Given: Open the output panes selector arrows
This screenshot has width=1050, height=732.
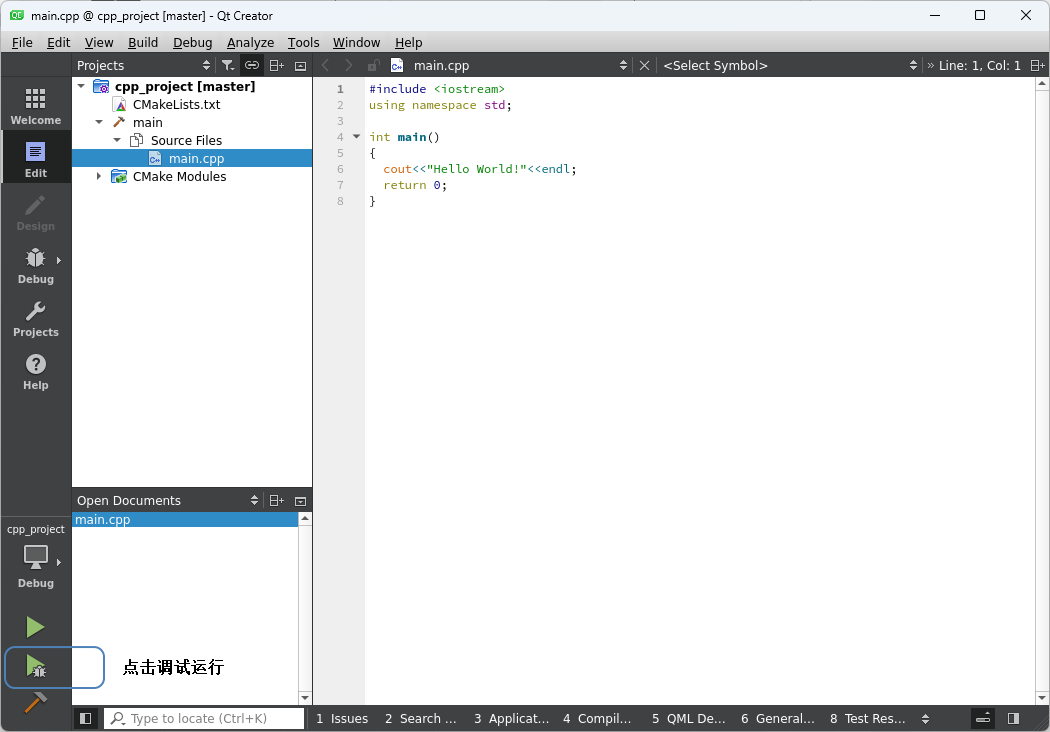Looking at the screenshot, I should point(925,718).
